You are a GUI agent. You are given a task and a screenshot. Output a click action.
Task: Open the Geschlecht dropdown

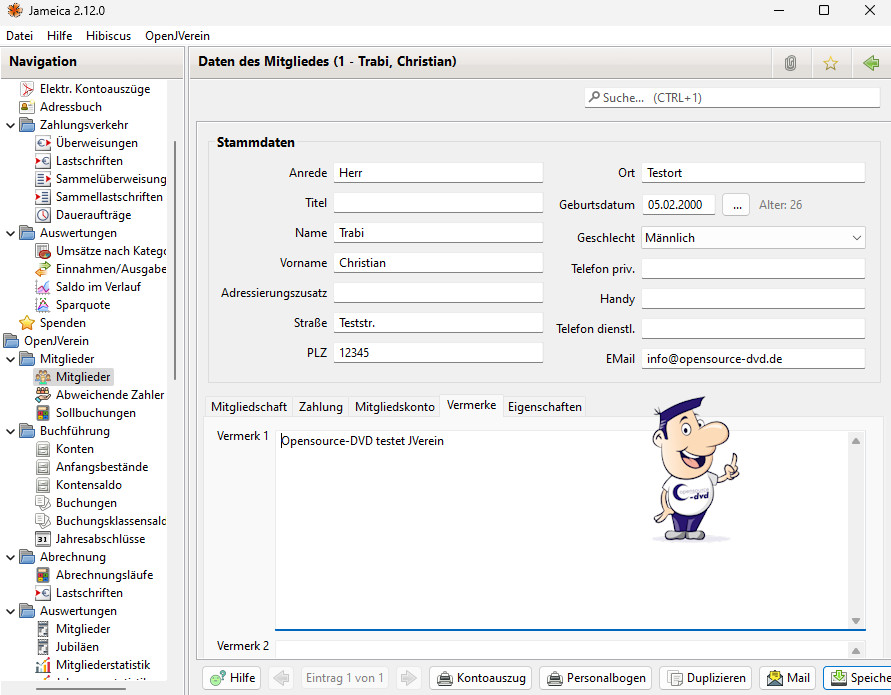pyautogui.click(x=753, y=238)
